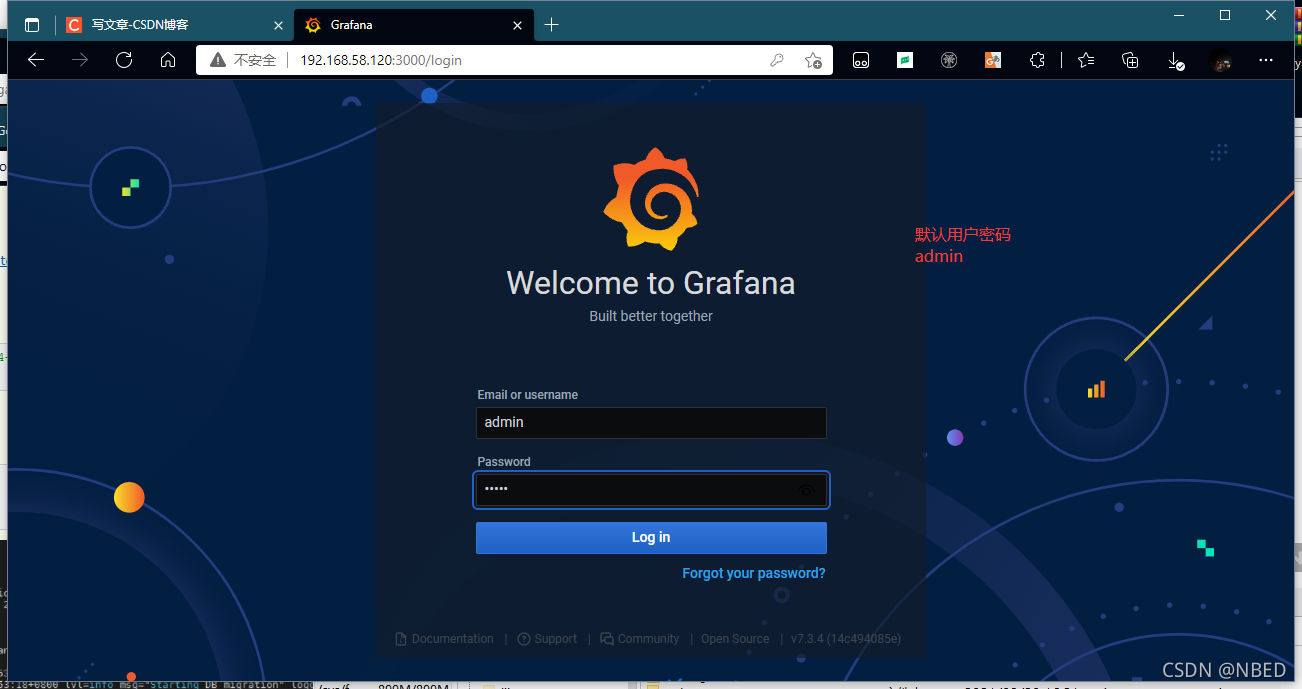Switch to the 写文章-CSDN博客 tab
This screenshot has width=1302, height=689.
pos(172,25)
